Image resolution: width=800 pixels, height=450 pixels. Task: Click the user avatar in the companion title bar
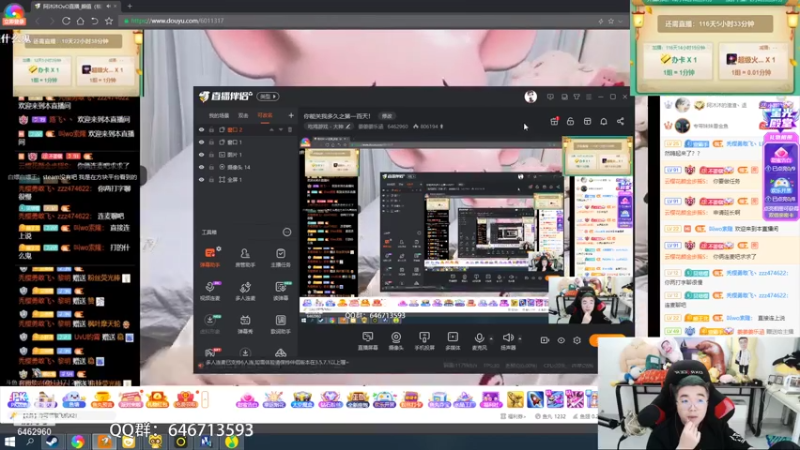pyautogui.click(x=531, y=96)
